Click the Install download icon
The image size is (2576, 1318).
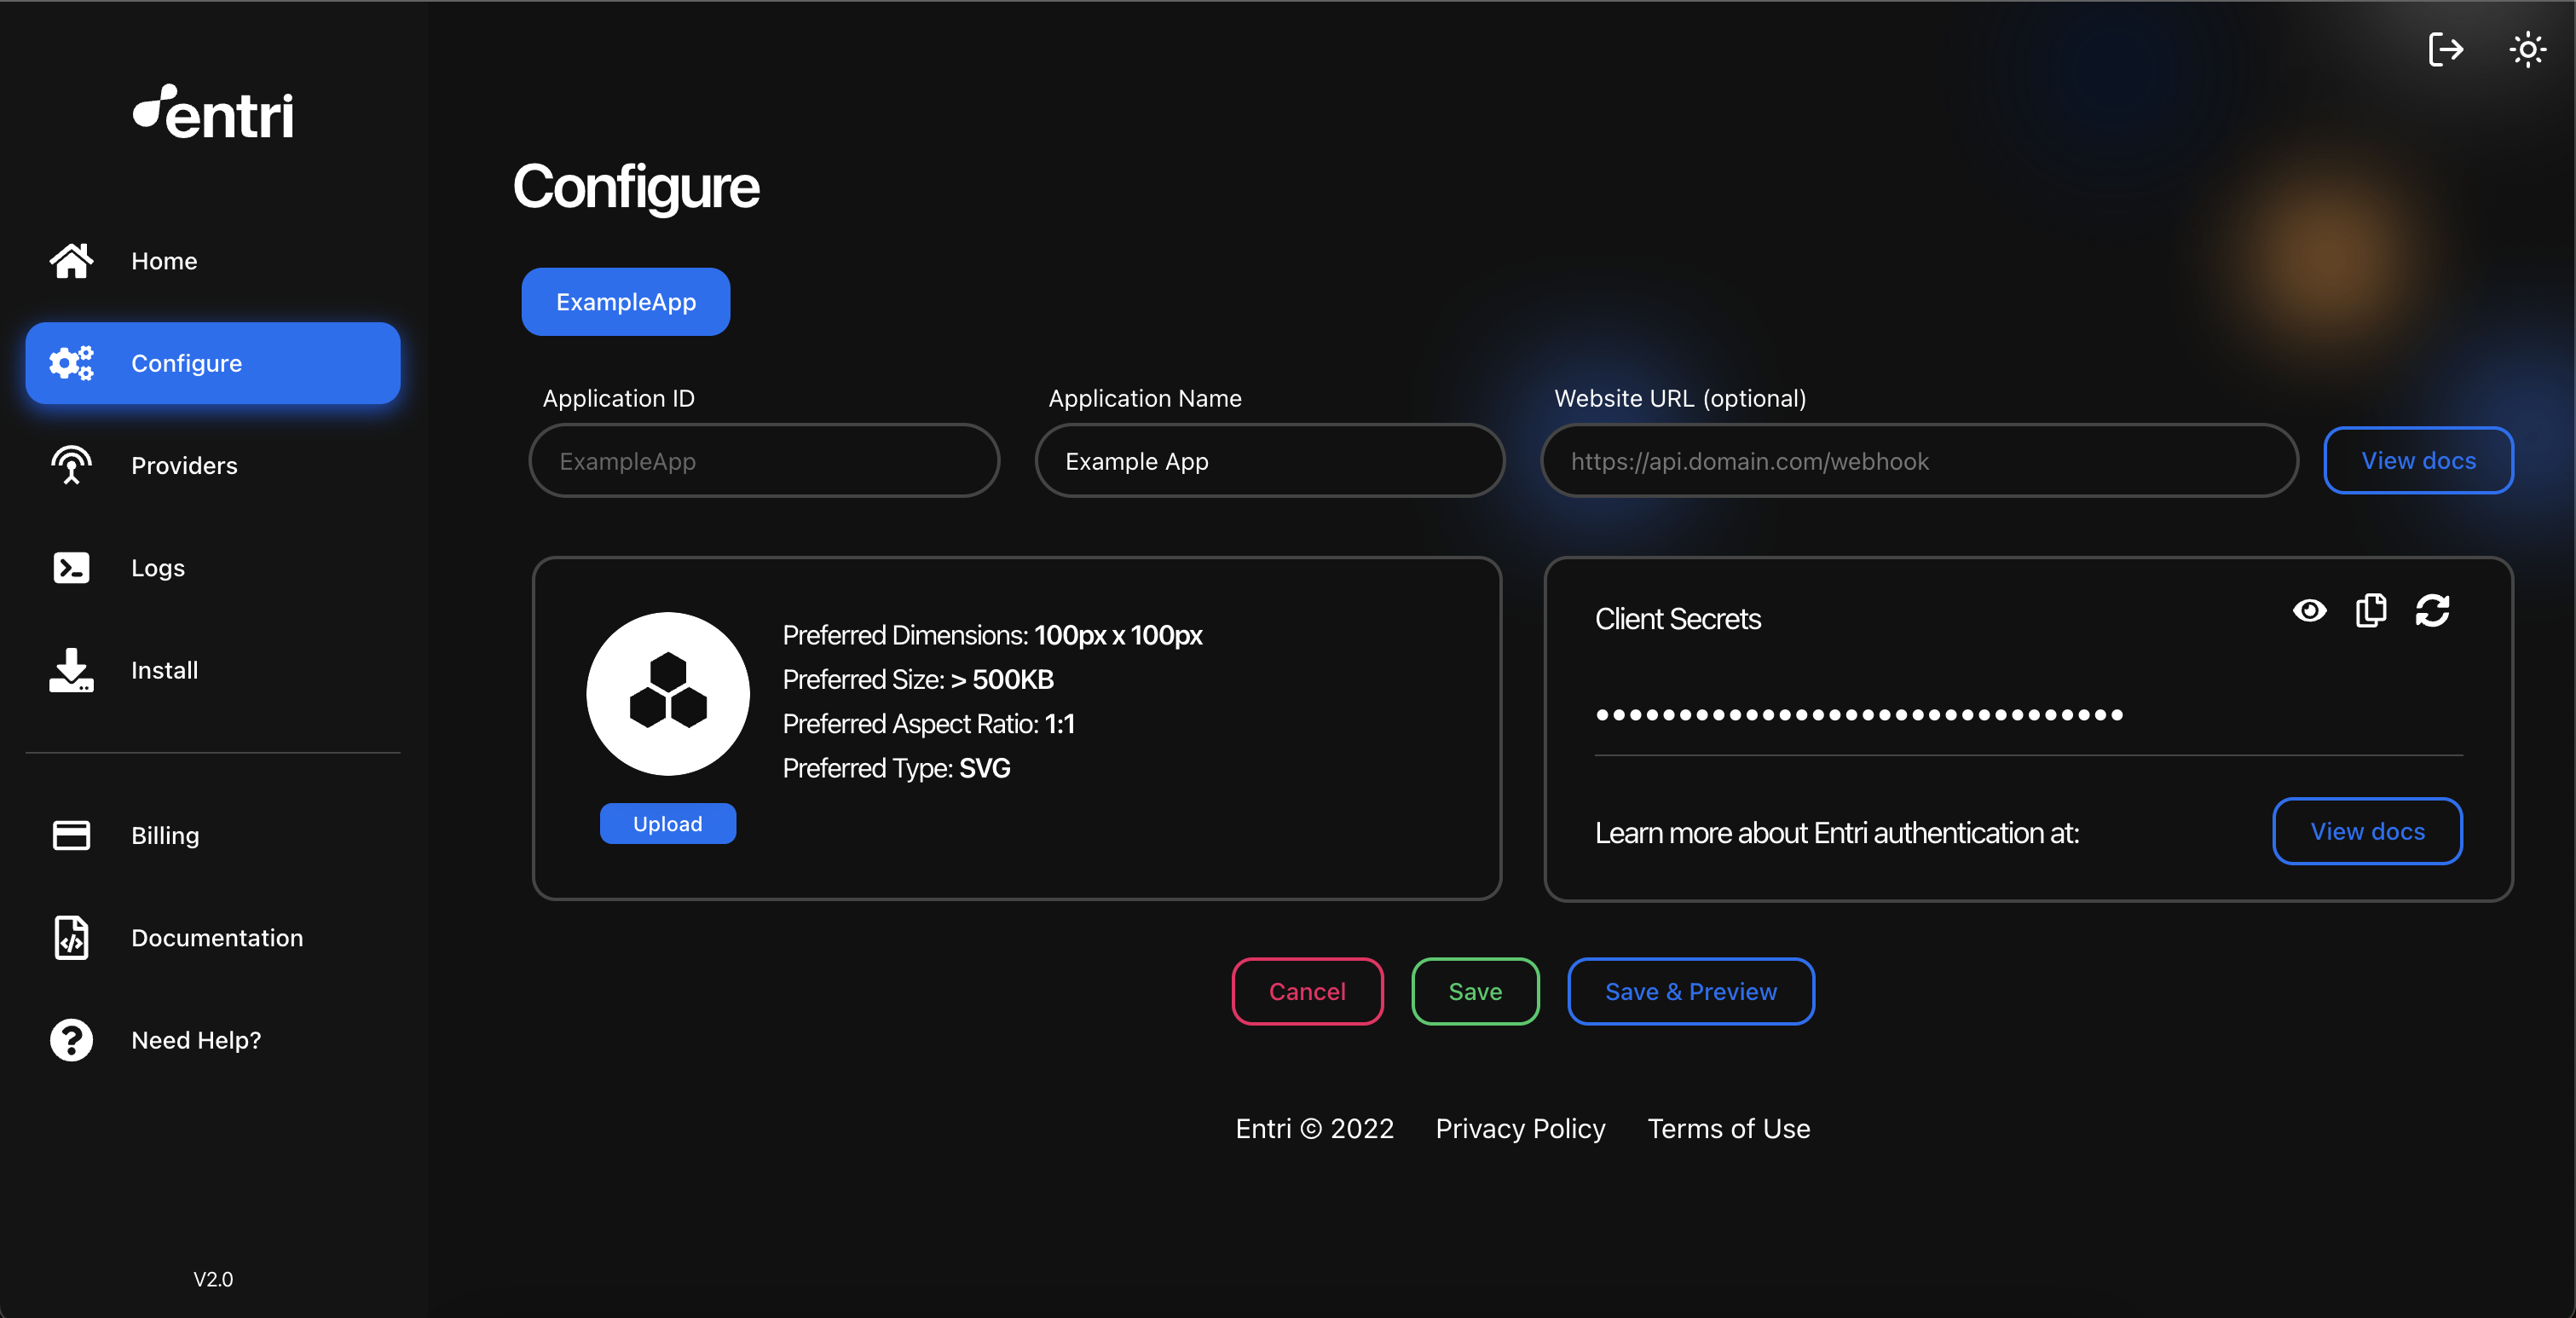click(71, 670)
